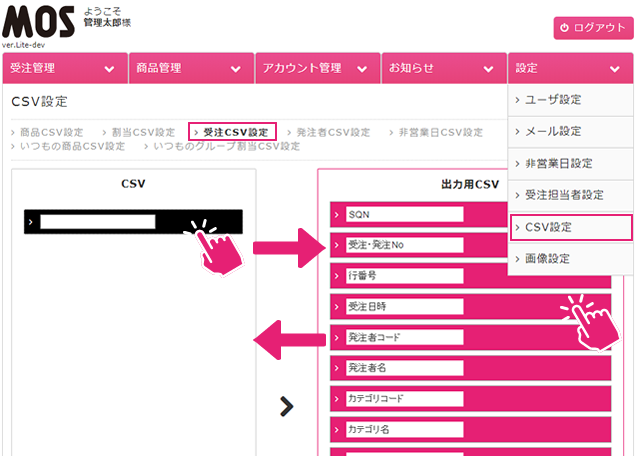Collapse the 設定 dropdown menu
This screenshot has width=640, height=456.
pyautogui.click(x=569, y=68)
